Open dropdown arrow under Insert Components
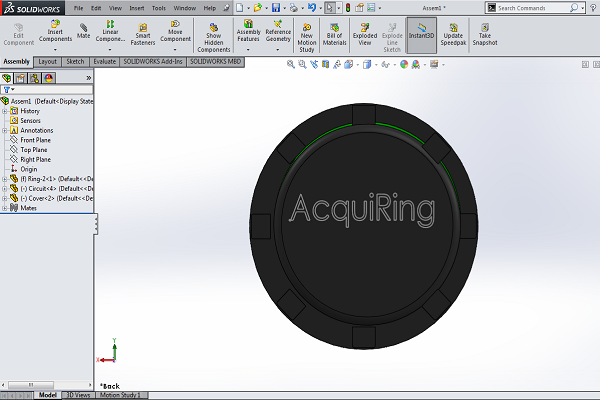The height and width of the screenshot is (400, 600). [x=55, y=49]
